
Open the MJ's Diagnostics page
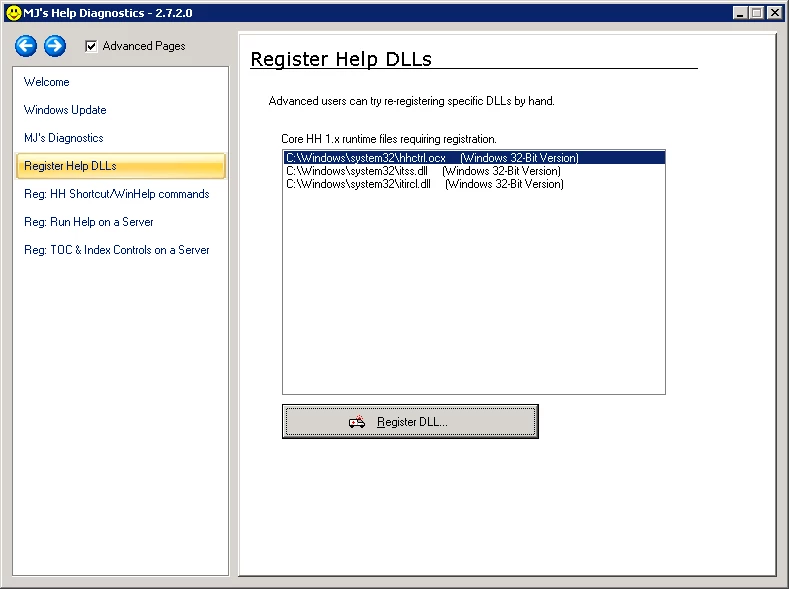coord(64,138)
